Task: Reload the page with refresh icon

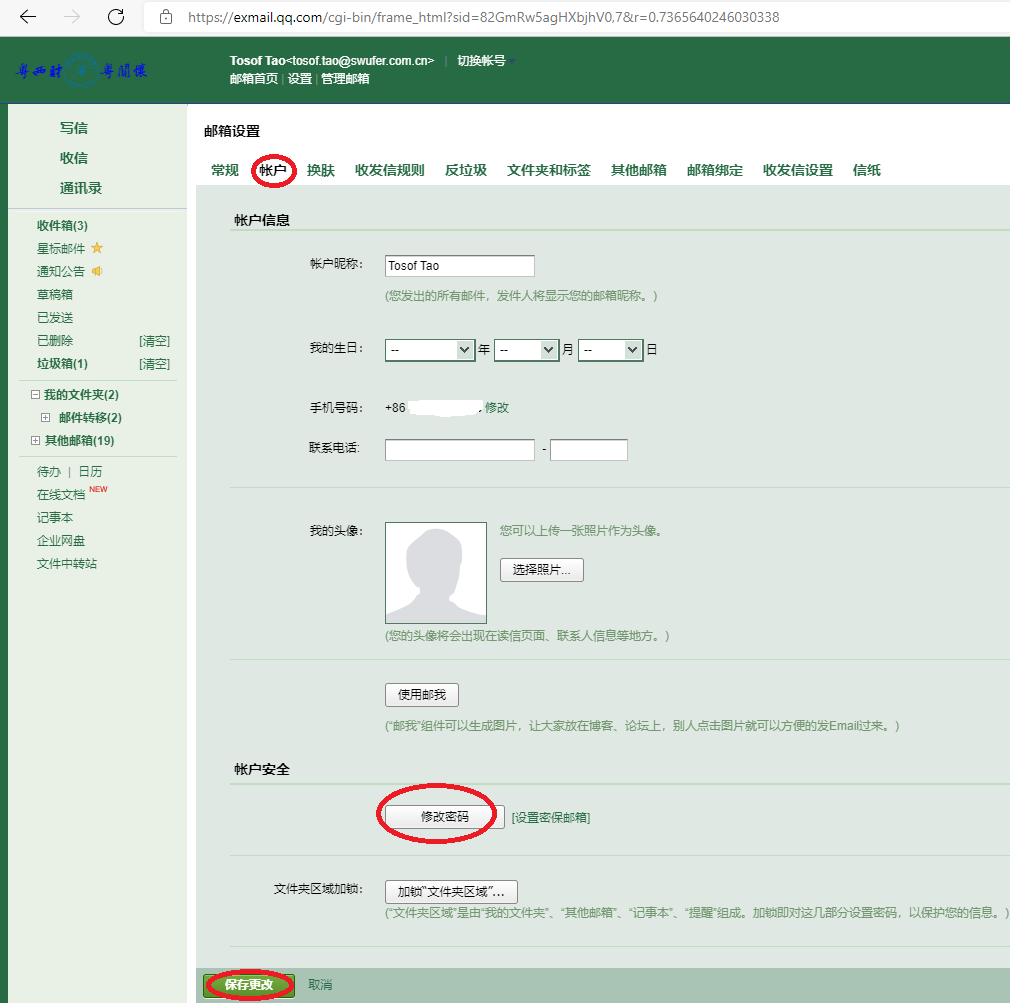Action: coord(116,17)
